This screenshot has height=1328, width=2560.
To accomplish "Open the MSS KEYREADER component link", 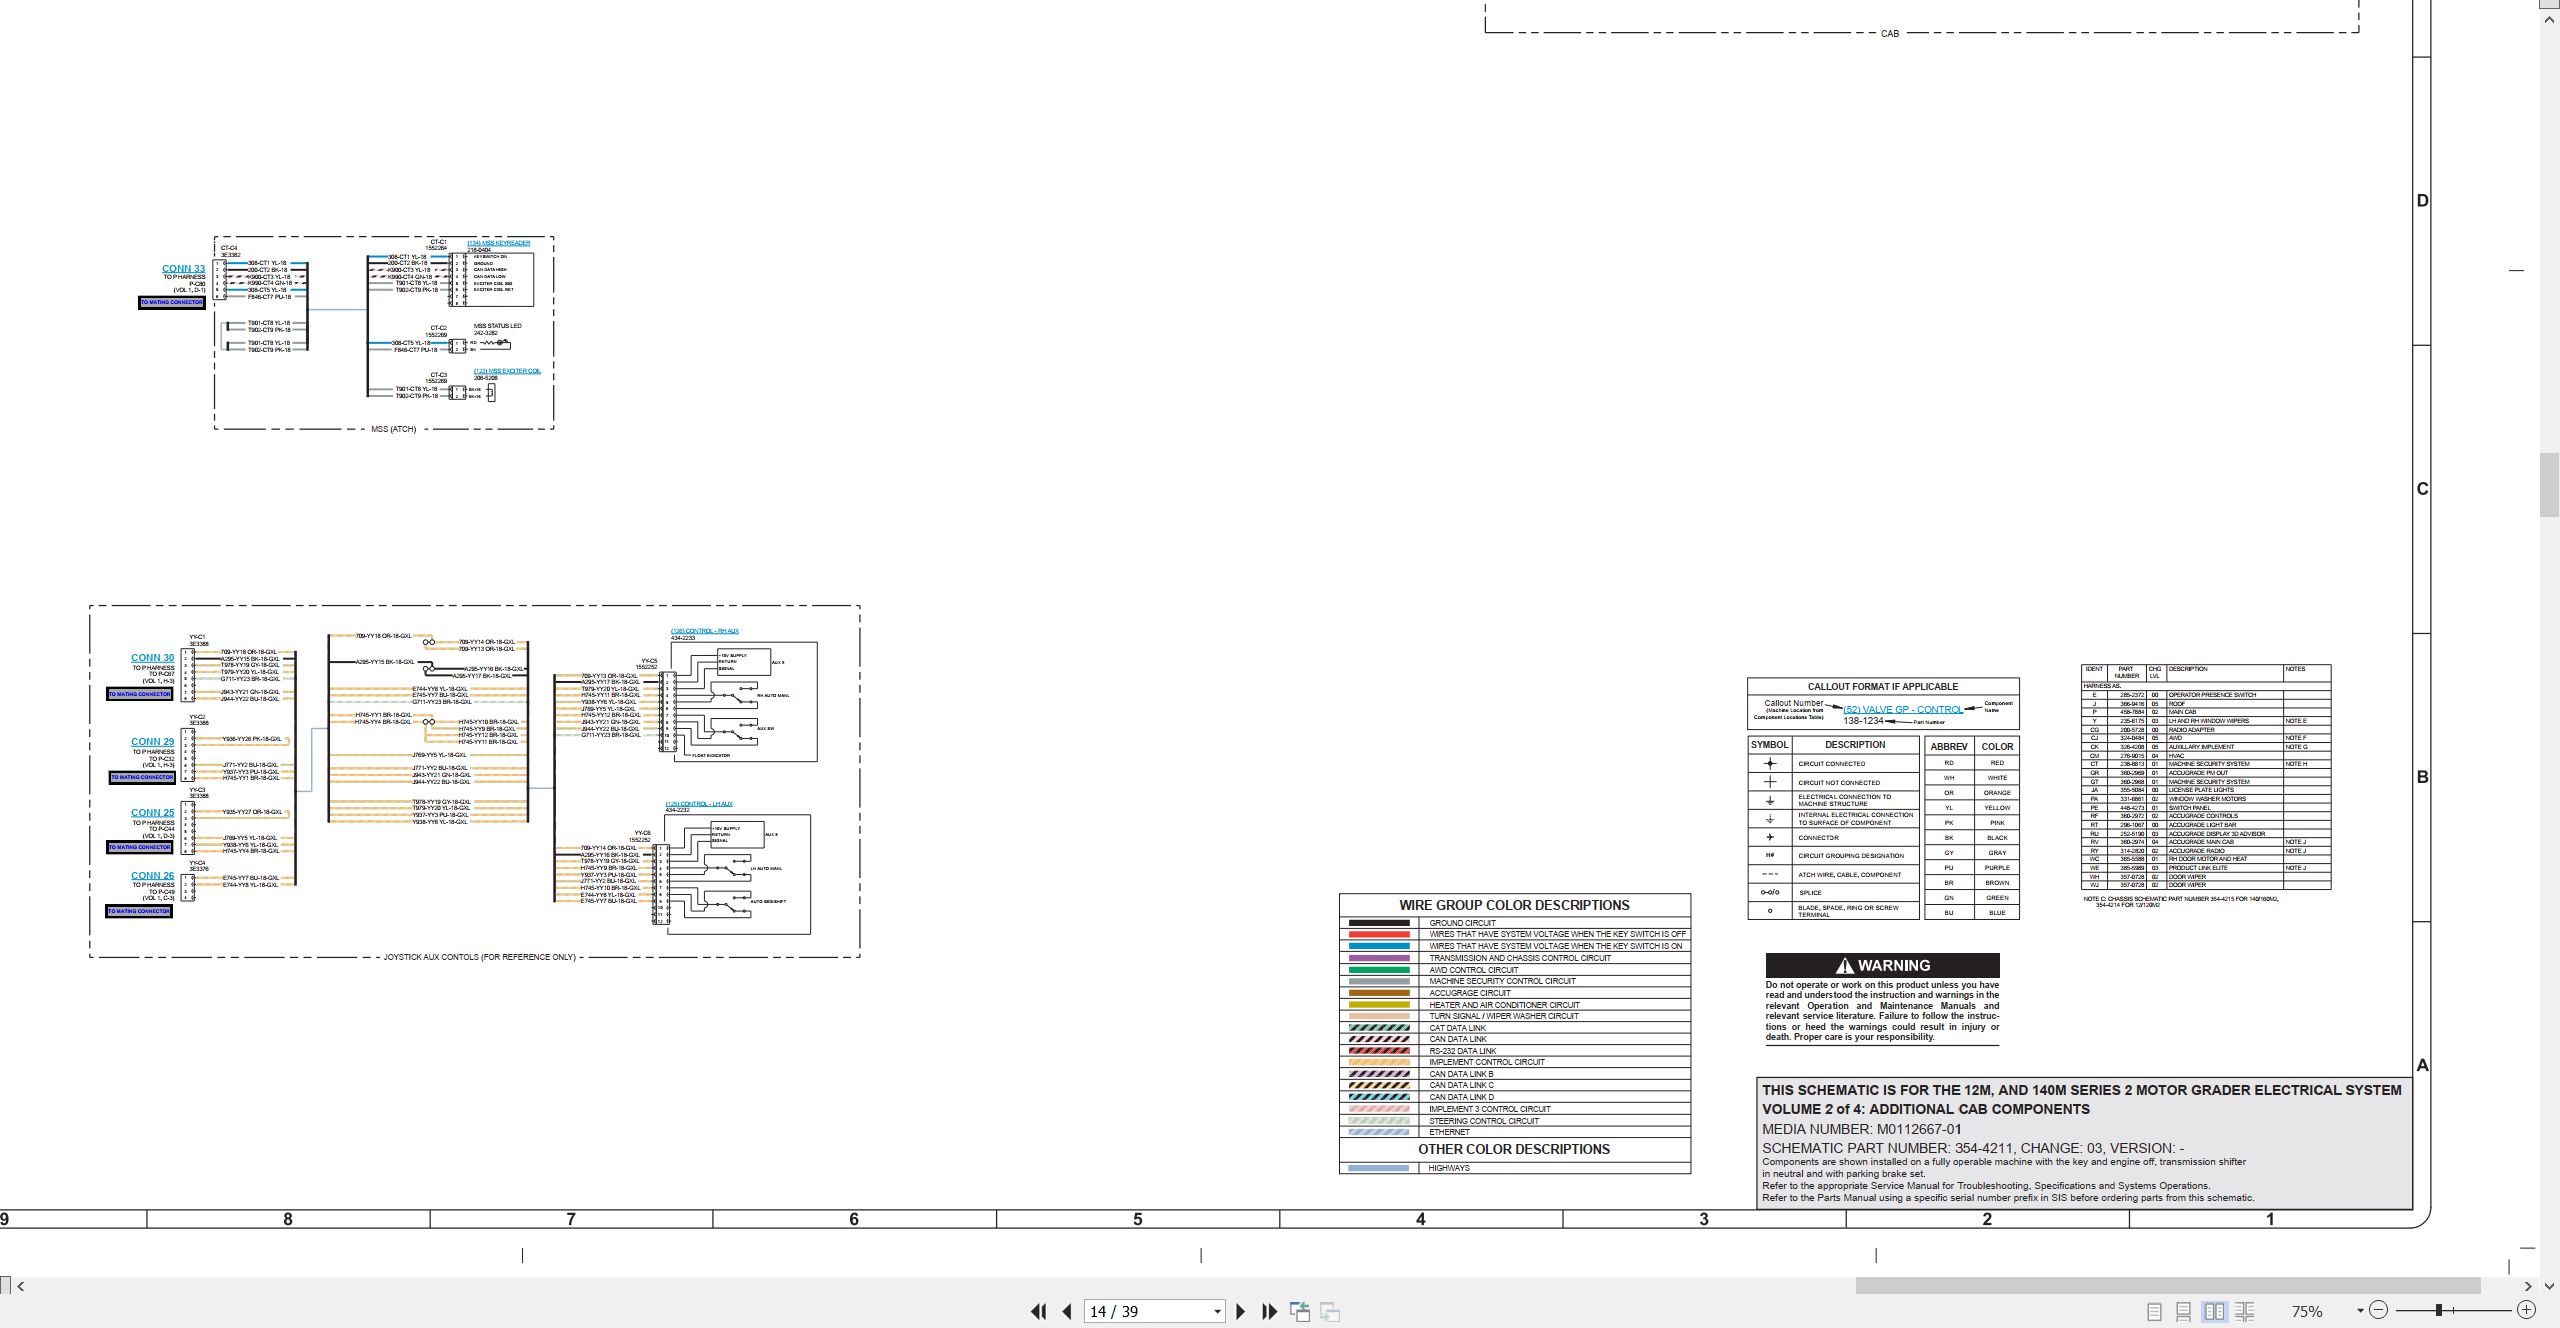I will [498, 243].
